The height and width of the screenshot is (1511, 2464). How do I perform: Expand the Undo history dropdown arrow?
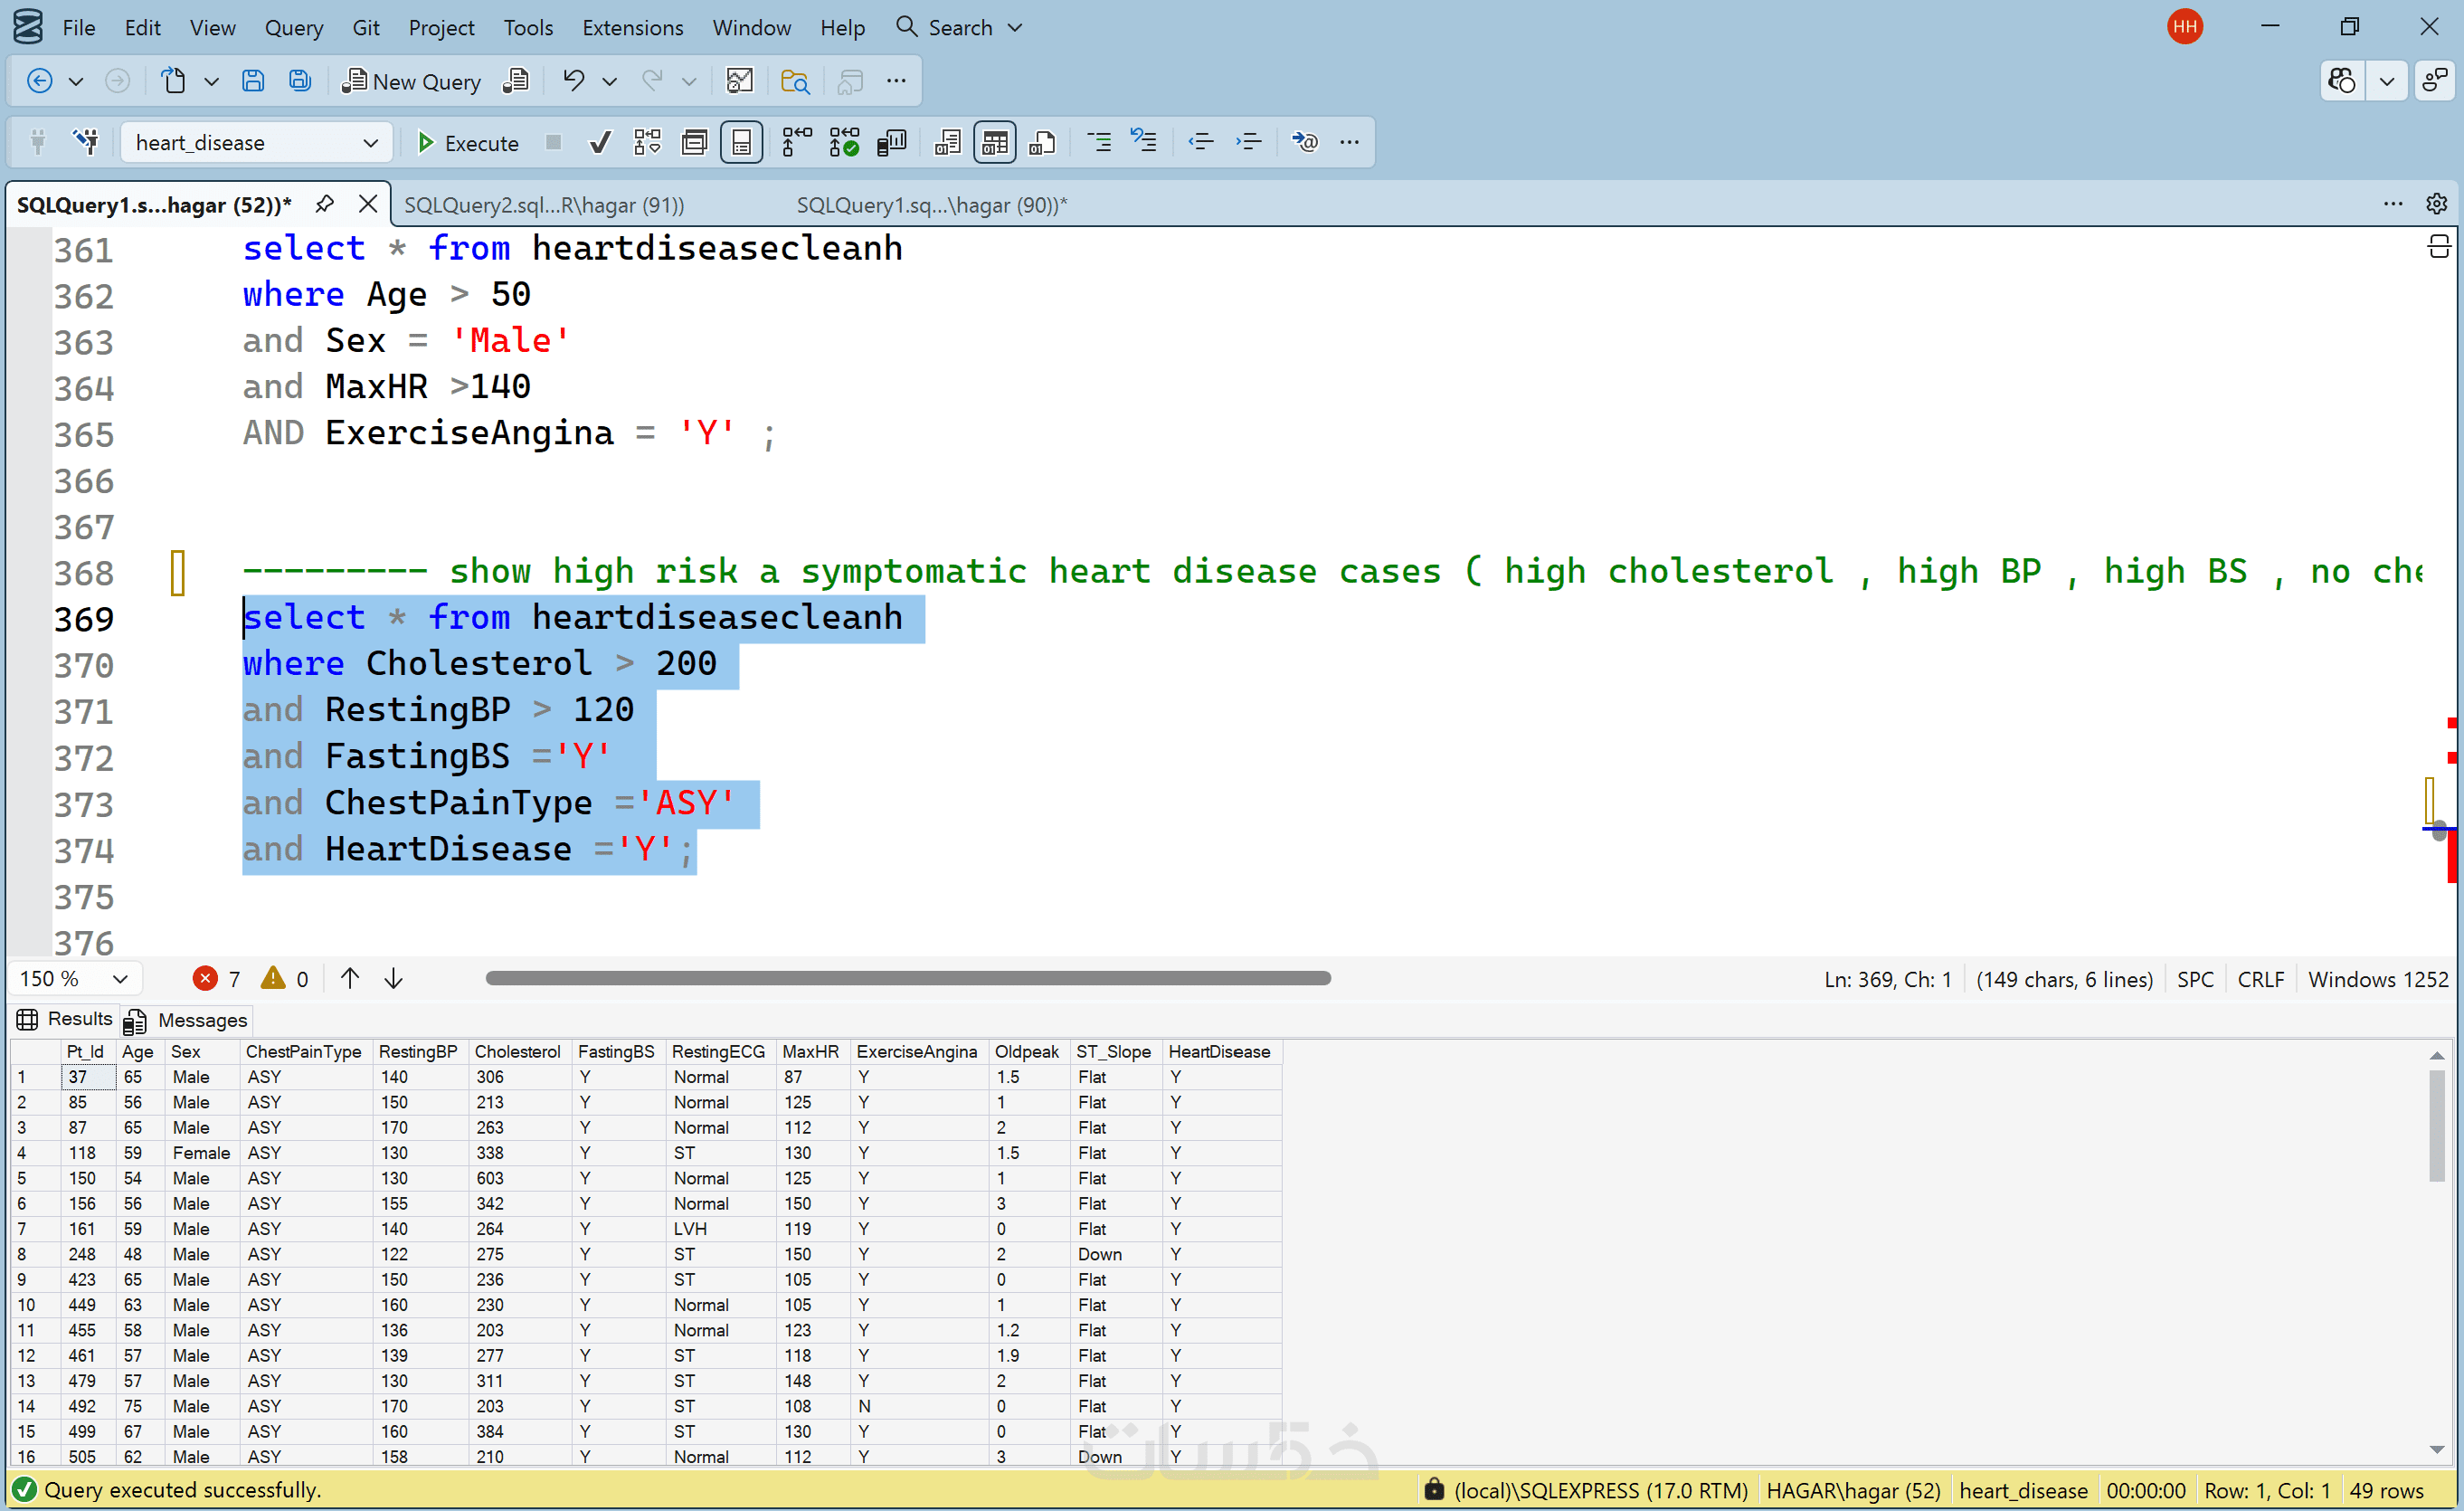click(609, 81)
